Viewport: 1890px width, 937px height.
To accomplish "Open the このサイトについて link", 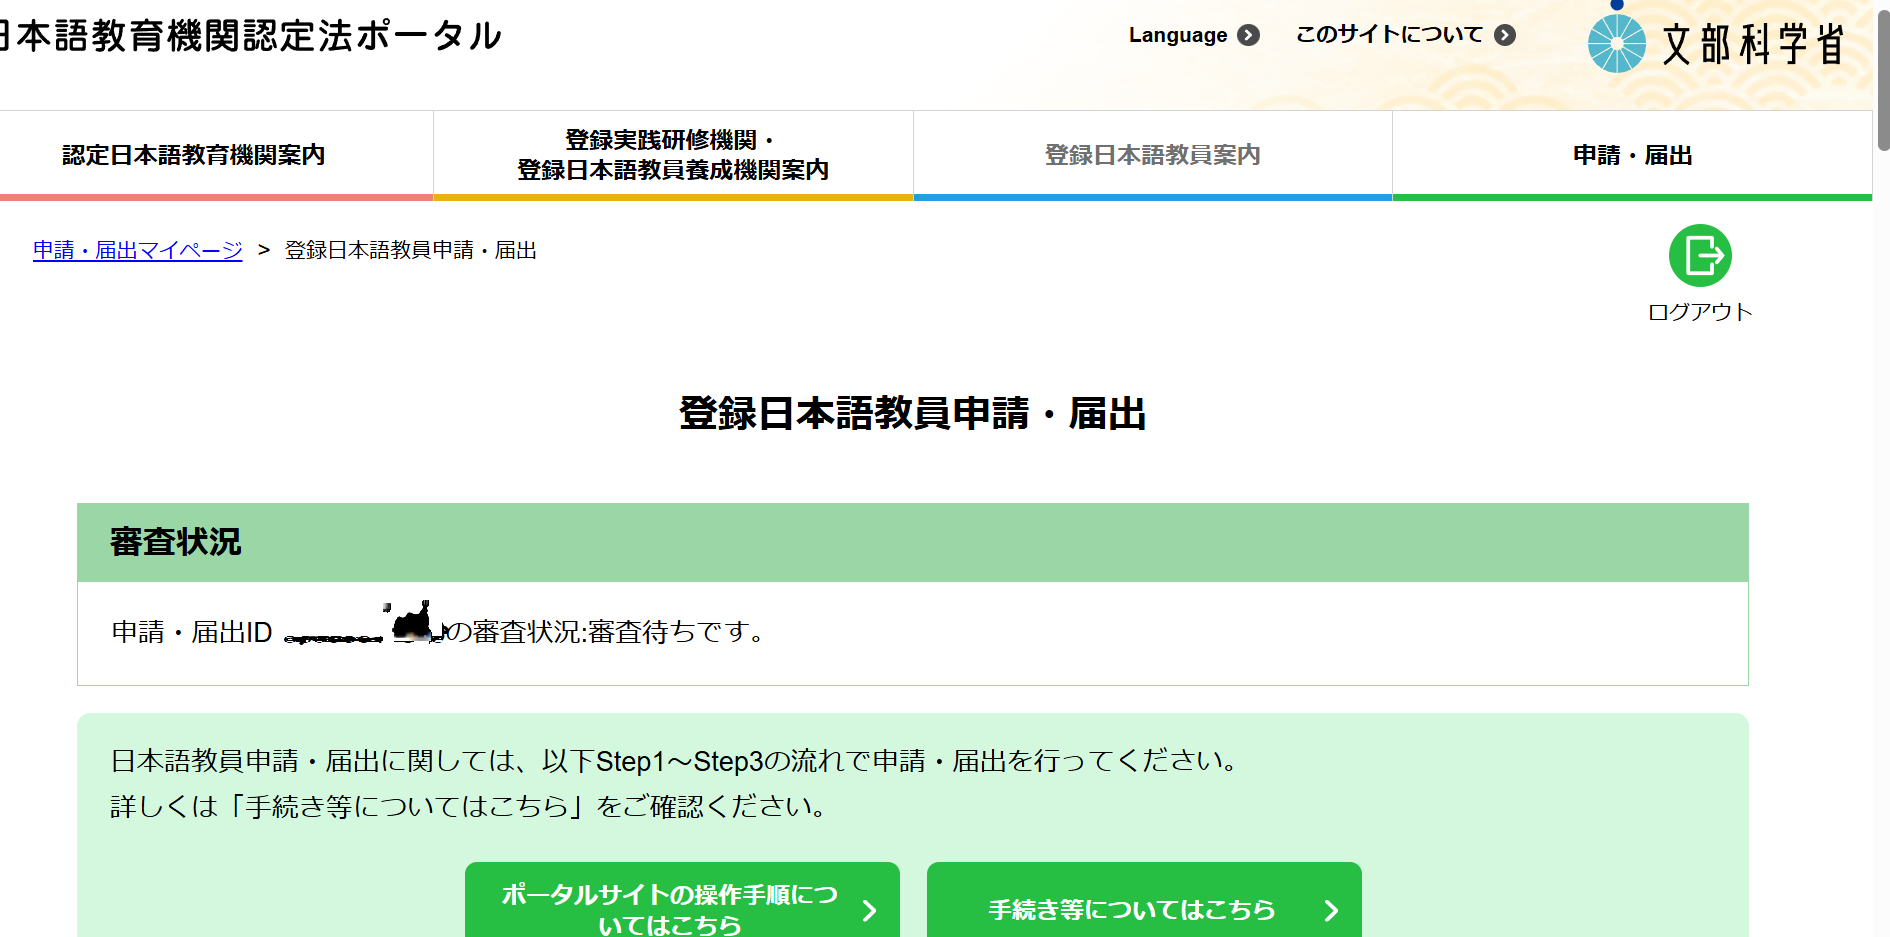I will tap(1389, 35).
